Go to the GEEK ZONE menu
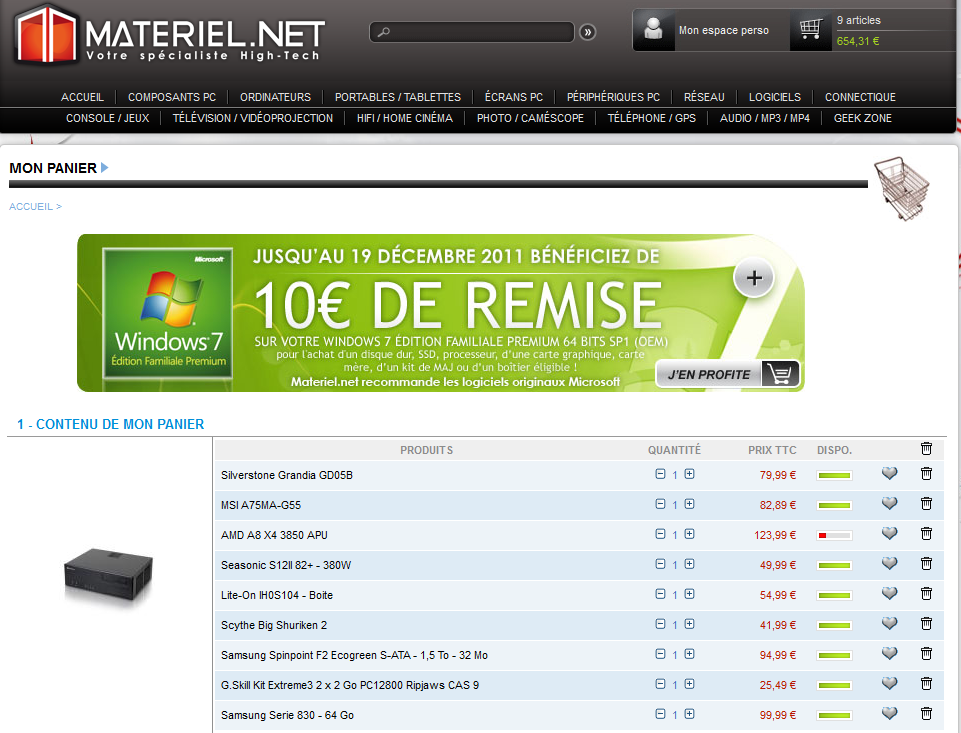Image resolution: width=961 pixels, height=733 pixels. click(863, 118)
